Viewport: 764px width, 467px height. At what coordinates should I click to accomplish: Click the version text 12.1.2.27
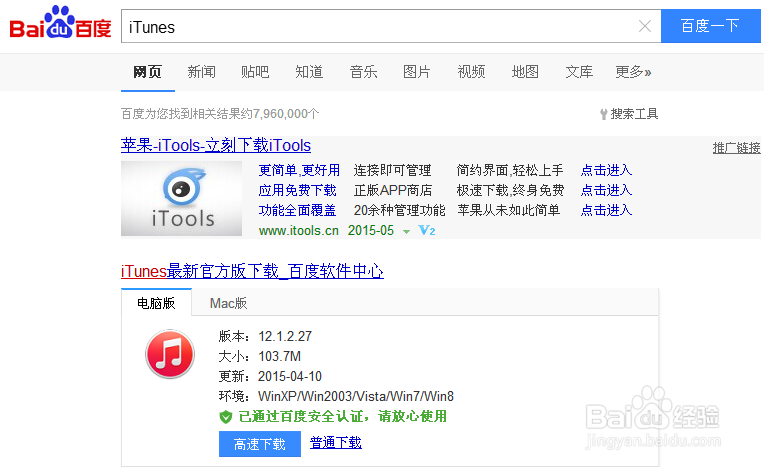pyautogui.click(x=285, y=336)
